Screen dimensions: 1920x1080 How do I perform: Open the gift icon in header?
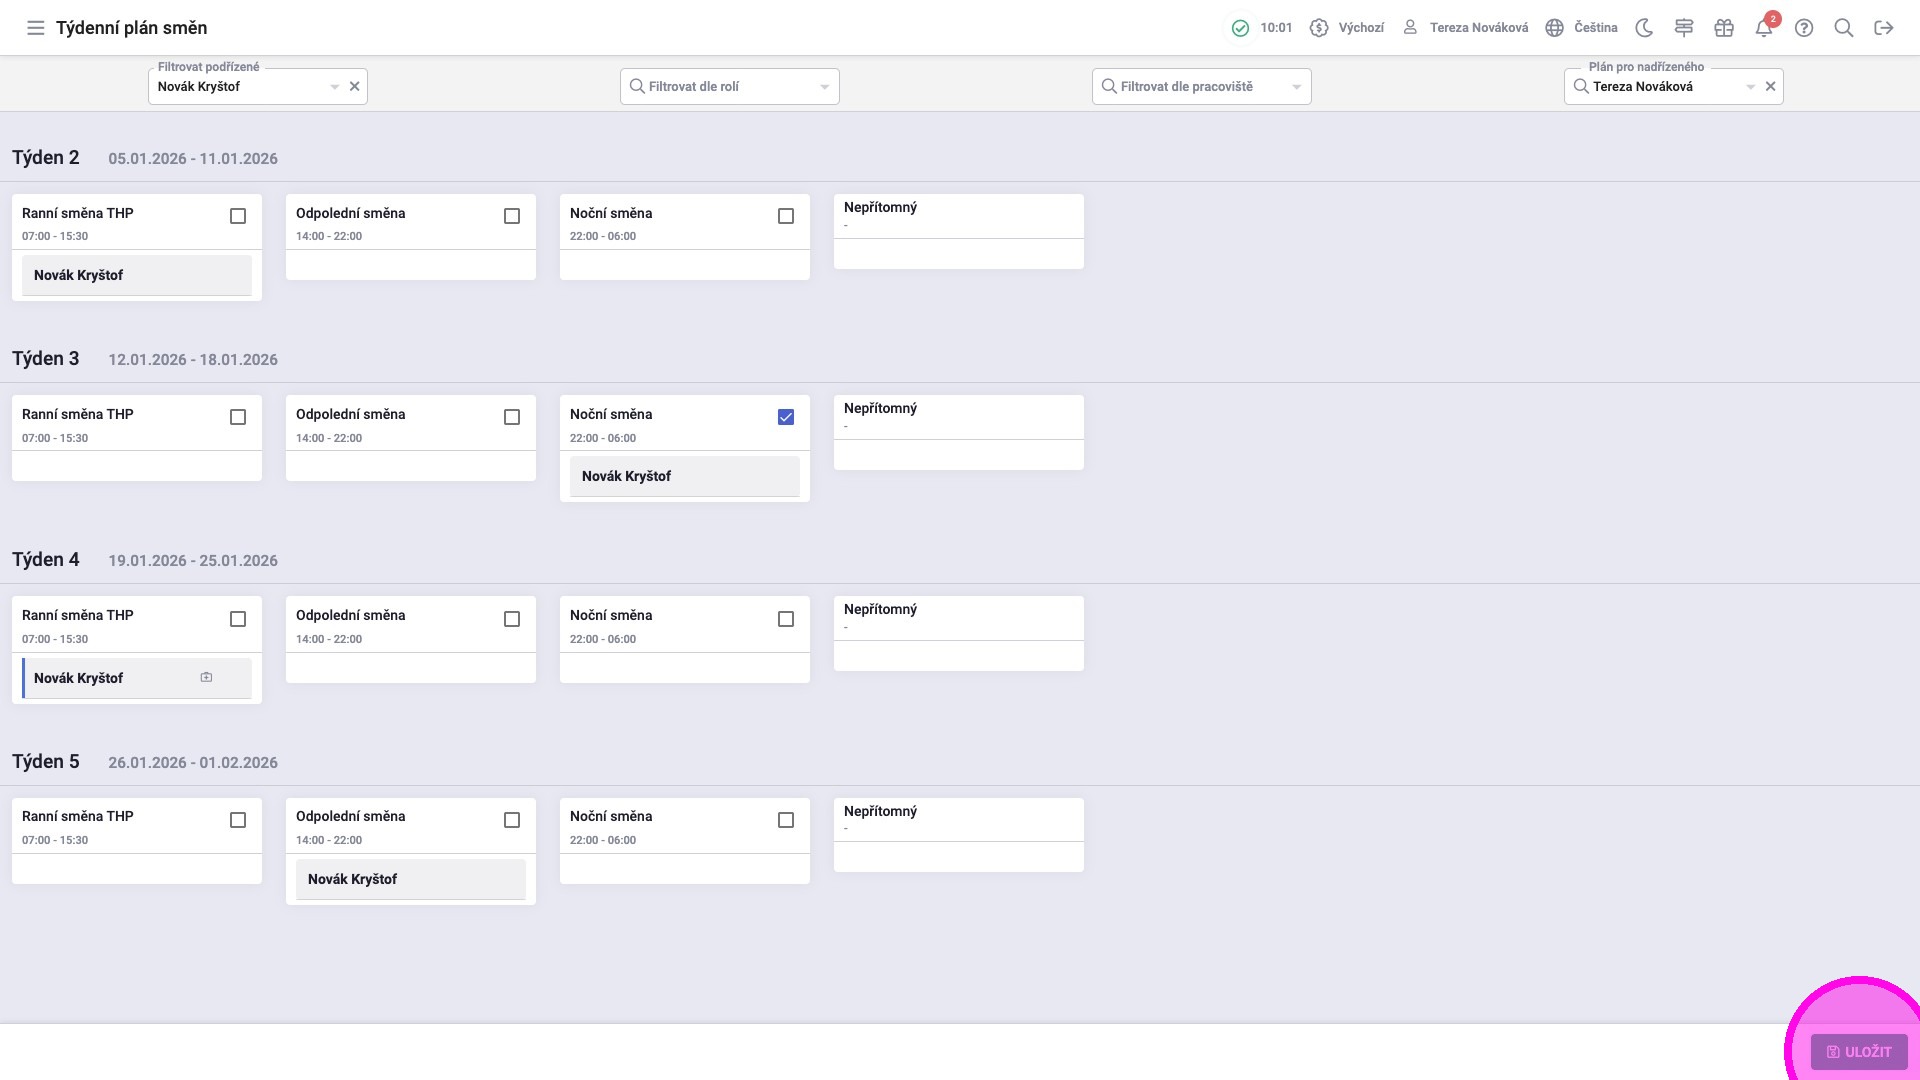click(x=1724, y=28)
